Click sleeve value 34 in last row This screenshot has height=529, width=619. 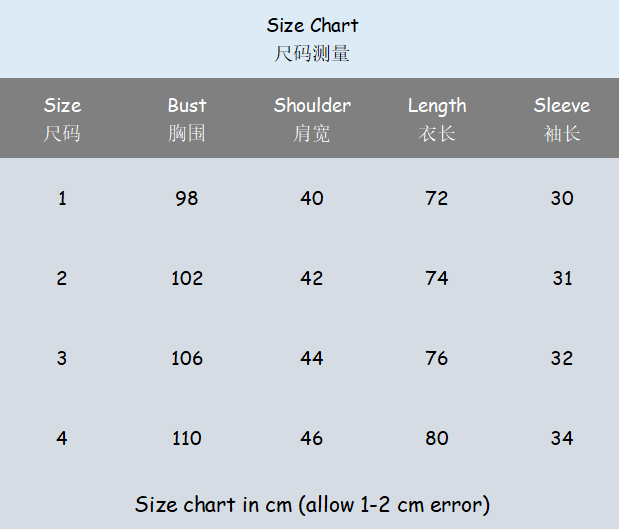[562, 438]
